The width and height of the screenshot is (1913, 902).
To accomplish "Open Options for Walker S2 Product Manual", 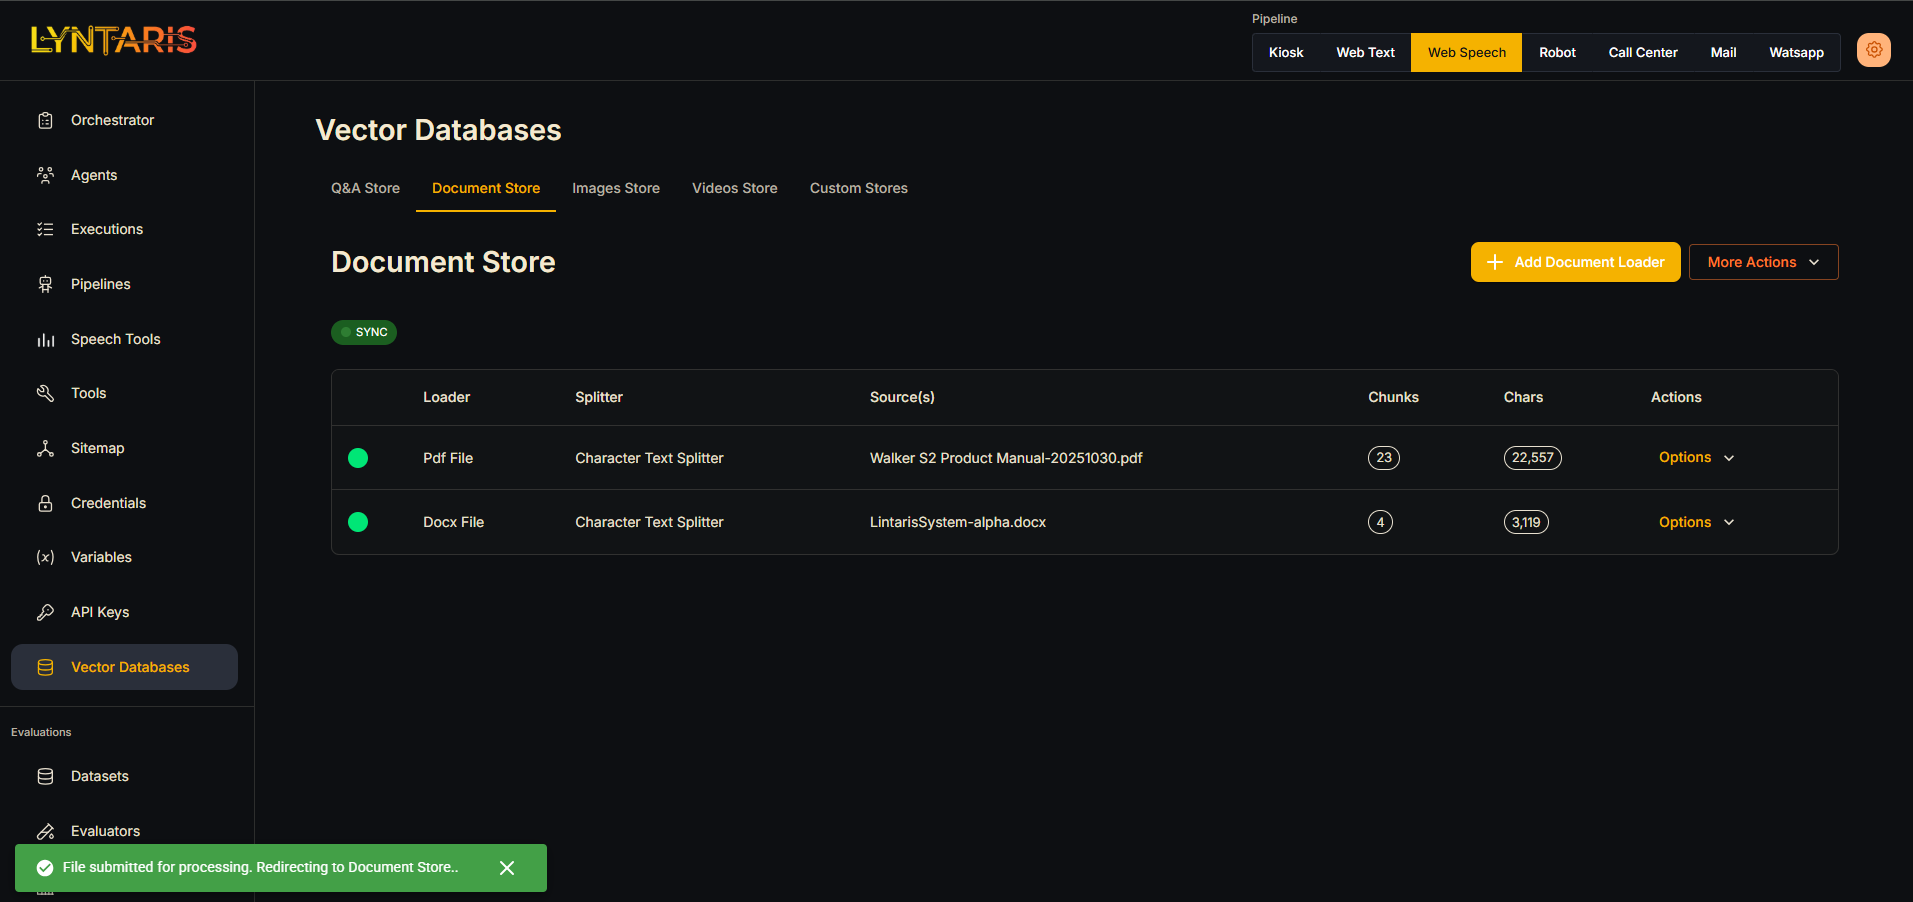I will coord(1696,457).
